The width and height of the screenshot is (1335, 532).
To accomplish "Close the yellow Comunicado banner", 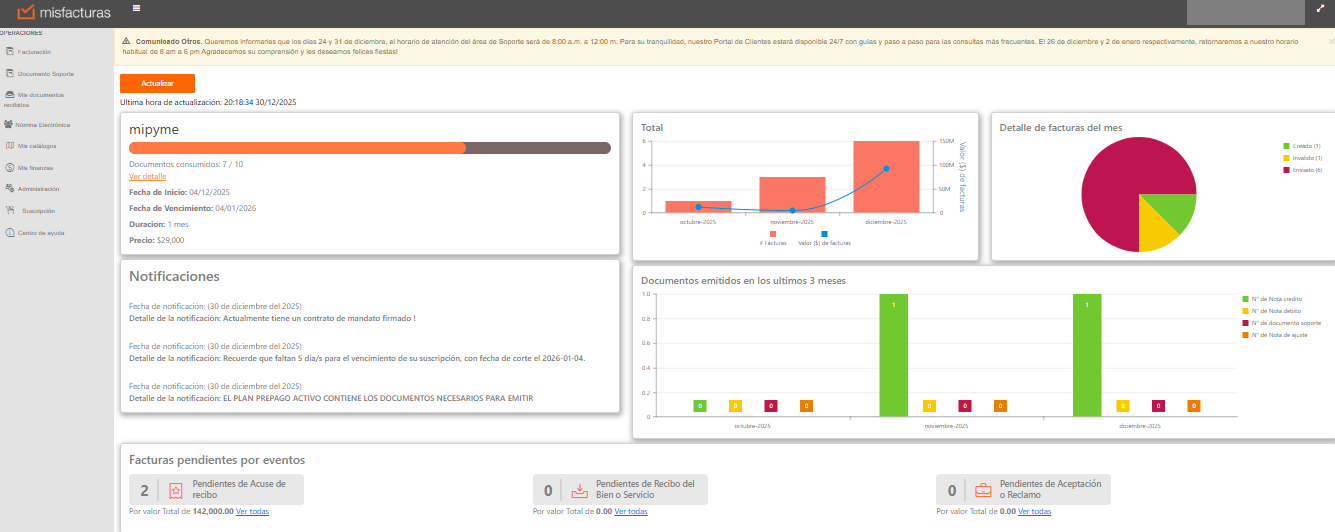I will [1331, 42].
